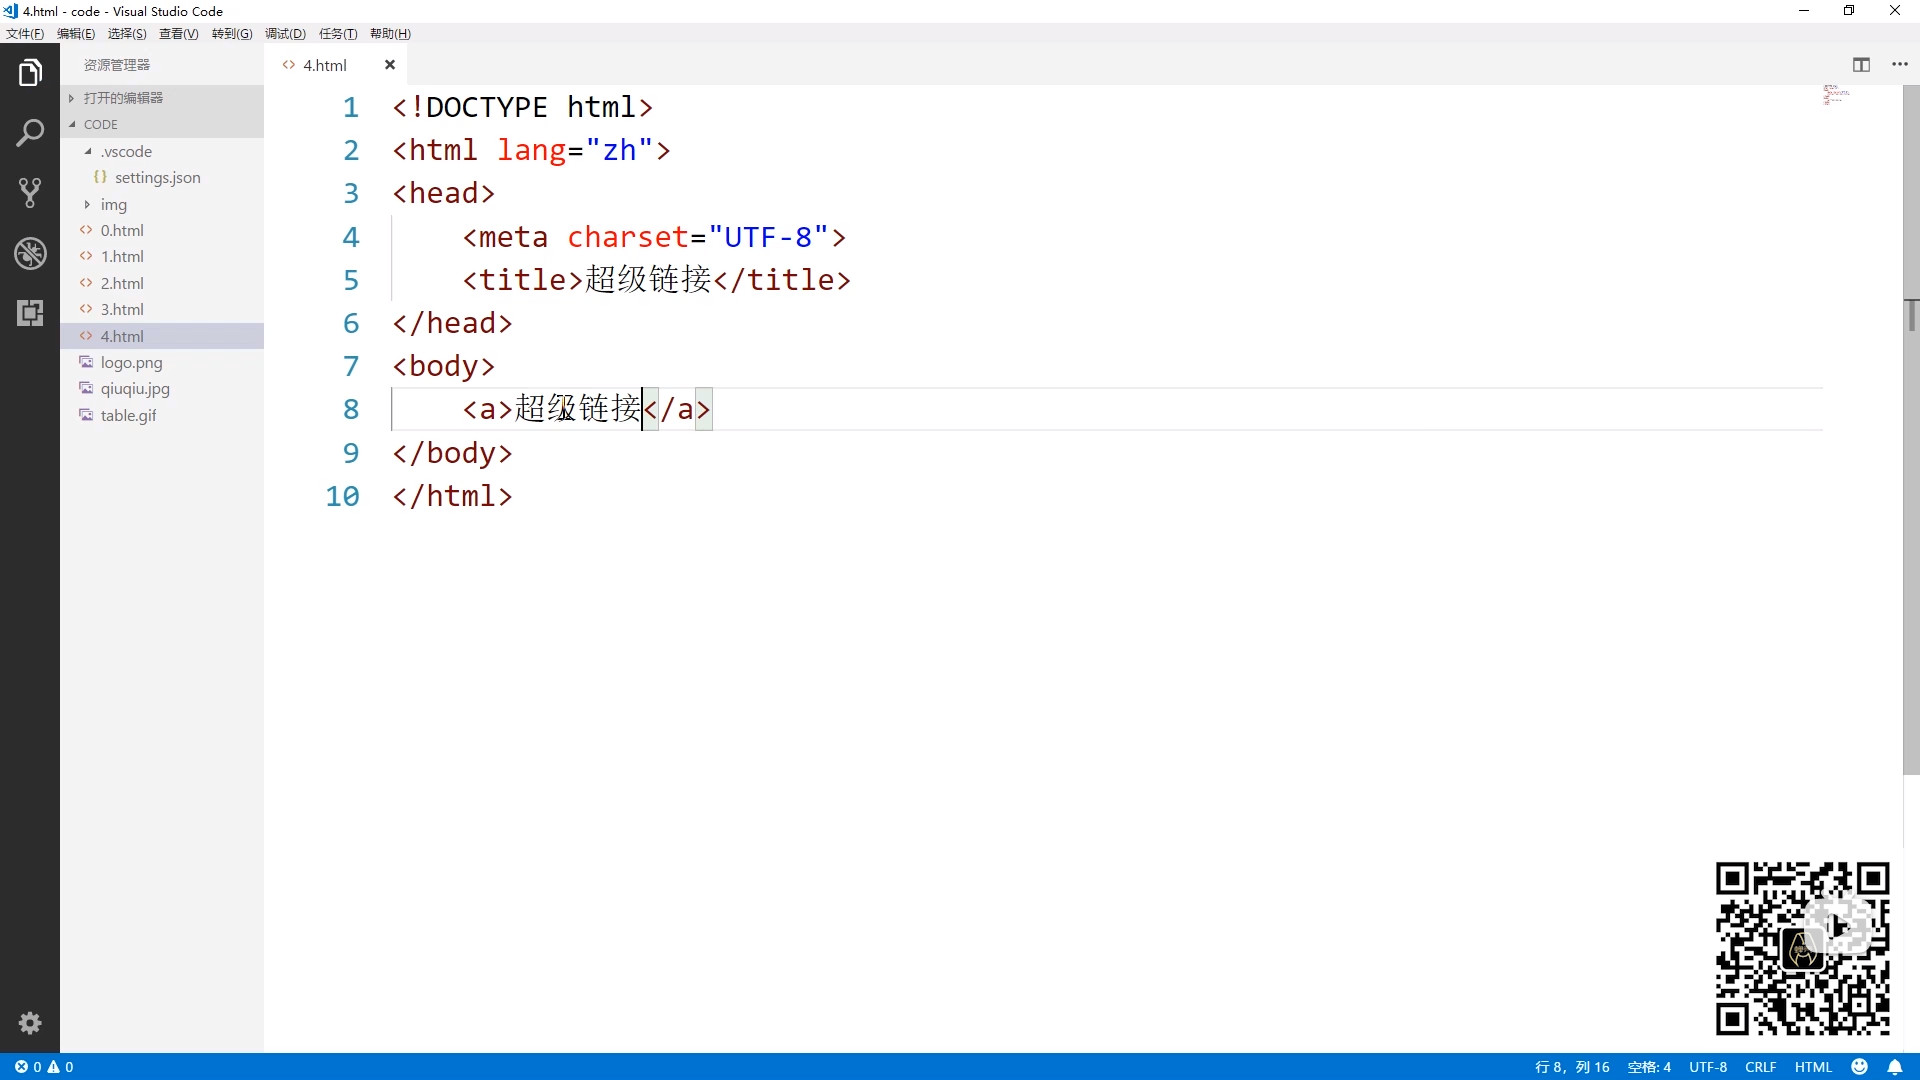Open the Extensions view icon
Viewport: 1920px width, 1080px height.
pyautogui.click(x=30, y=313)
